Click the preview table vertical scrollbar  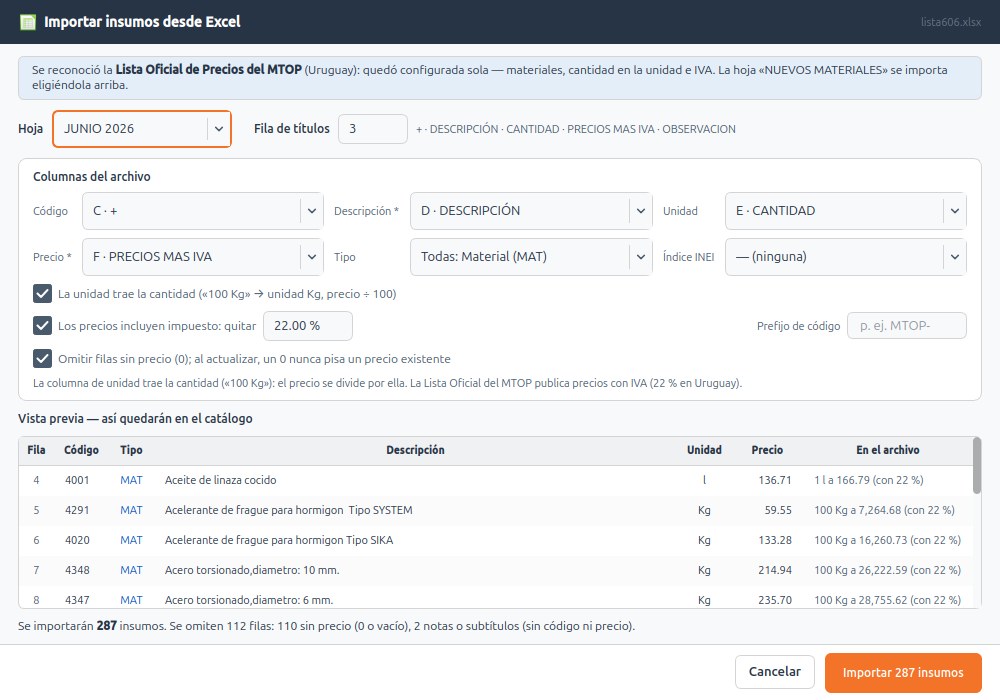976,465
